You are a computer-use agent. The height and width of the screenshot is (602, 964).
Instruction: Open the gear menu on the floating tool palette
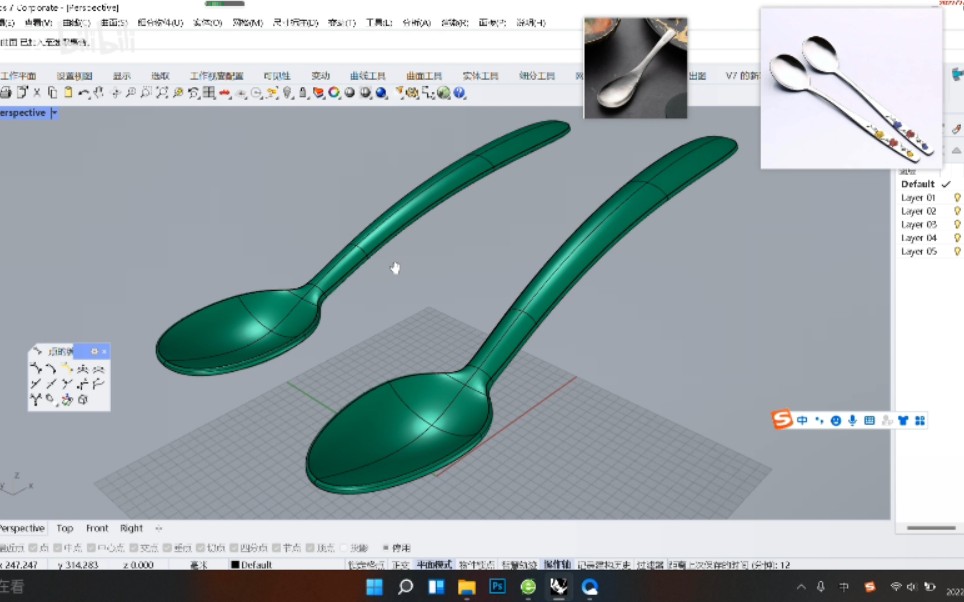95,351
